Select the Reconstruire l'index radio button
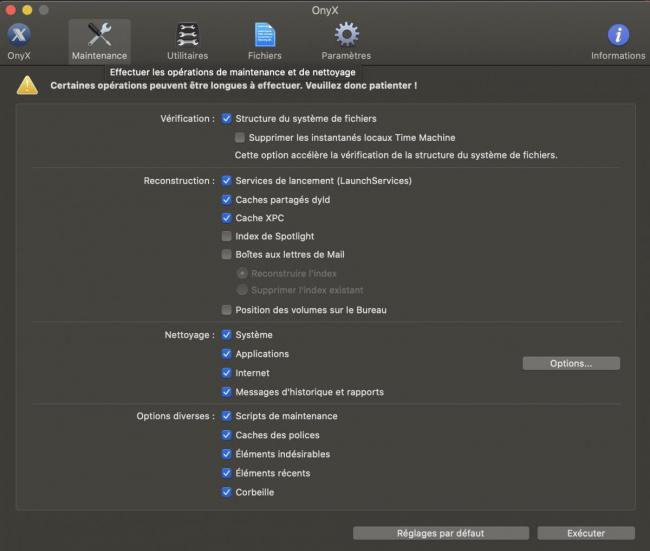650x551 pixels. (241, 273)
